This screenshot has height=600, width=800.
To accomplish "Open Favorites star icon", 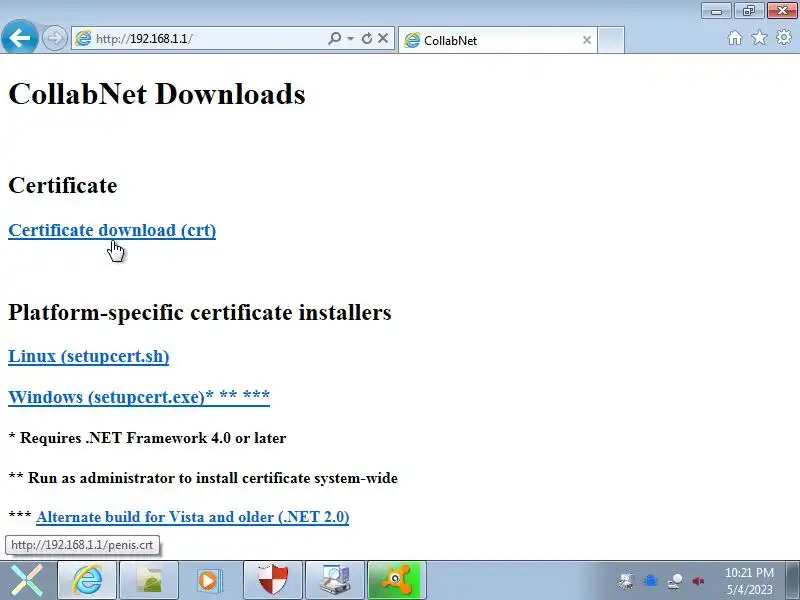I will [759, 38].
